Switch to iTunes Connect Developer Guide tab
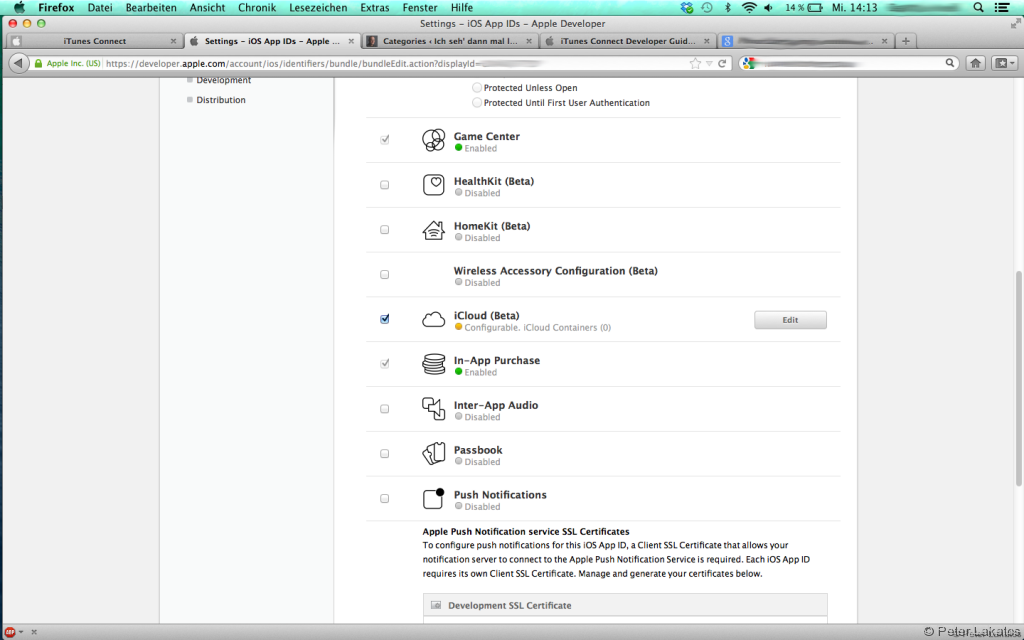1024x640 pixels. coord(628,40)
